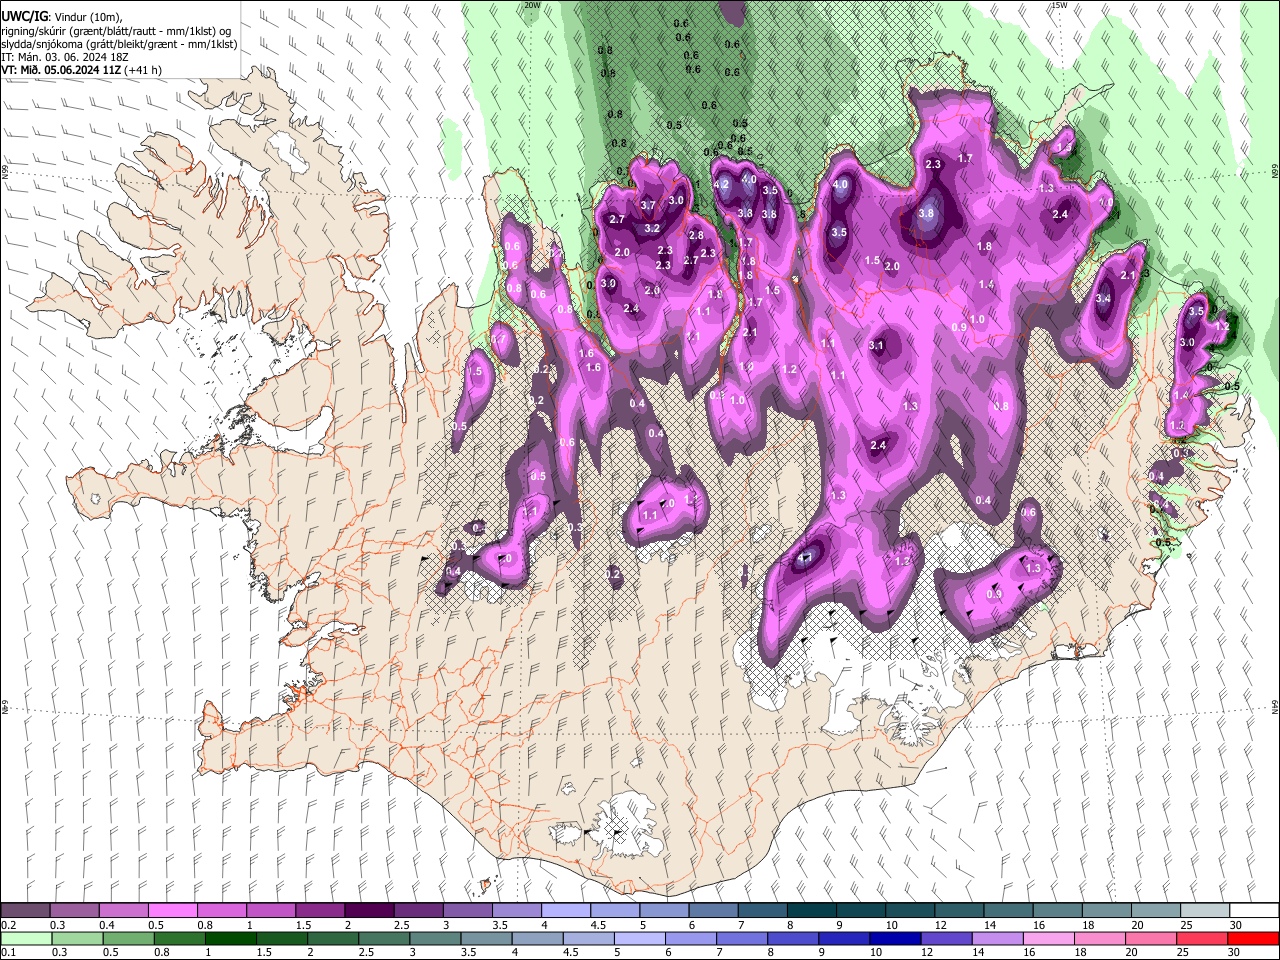Viewport: 1280px width, 960px height.
Task: Click the lilac 14–16 swatch in the rain scale
Action: point(999,938)
